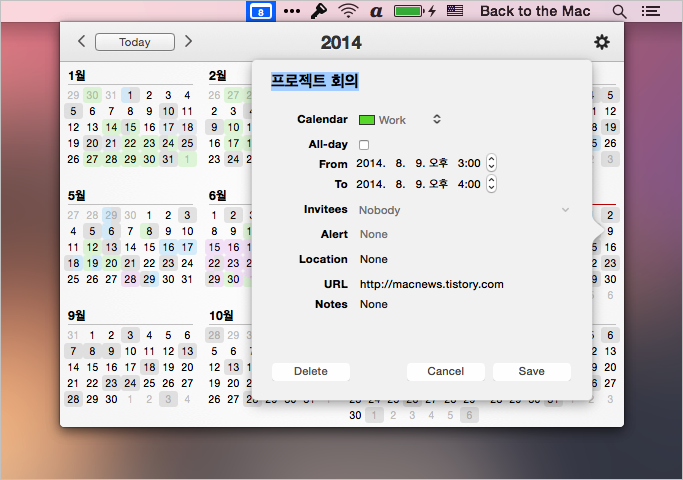Select the From year 2014 field
Image resolution: width=683 pixels, height=480 pixels.
point(371,163)
